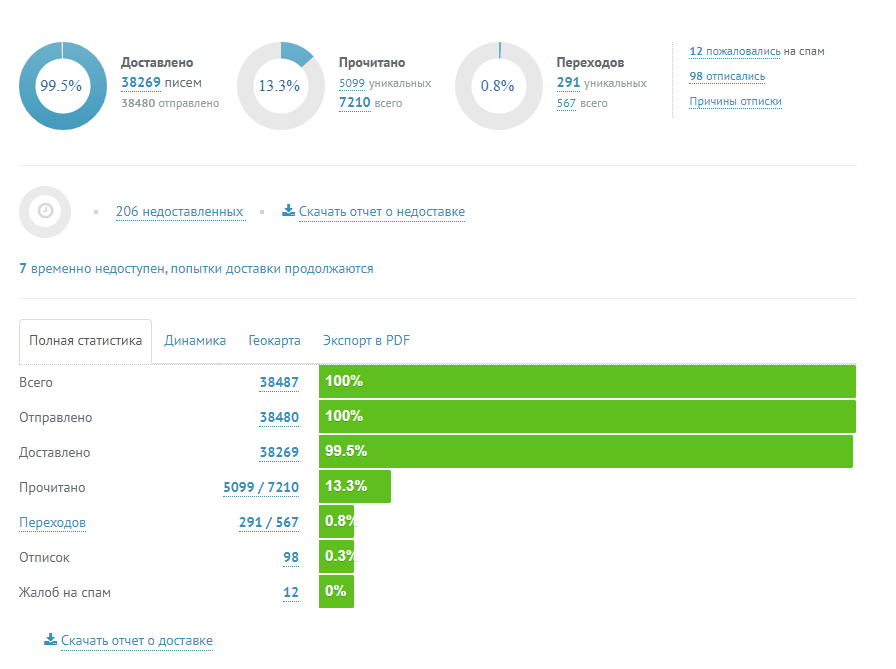
Task: Open the 99.5% delivered donut chart
Action: pyautogui.click(x=63, y=86)
